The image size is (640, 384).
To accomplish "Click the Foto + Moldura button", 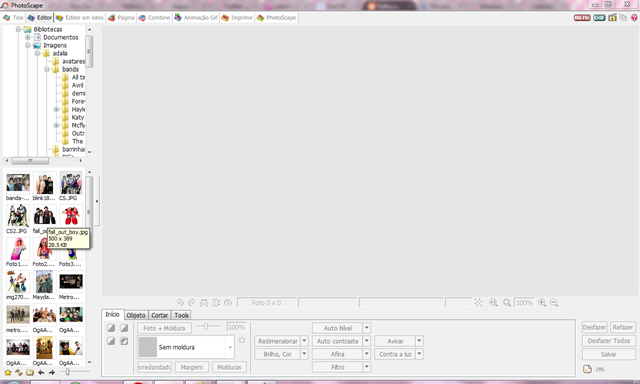I will (x=164, y=328).
